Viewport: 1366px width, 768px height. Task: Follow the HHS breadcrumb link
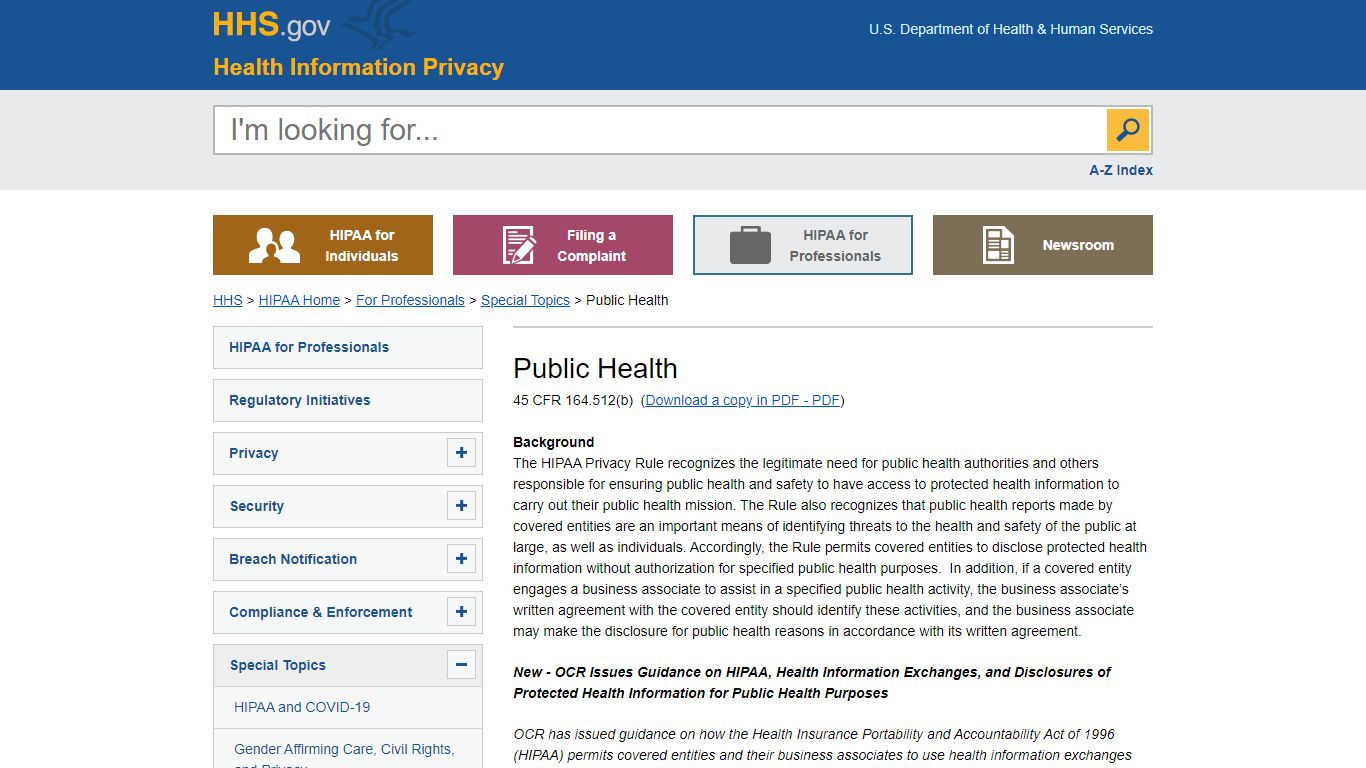click(x=228, y=300)
